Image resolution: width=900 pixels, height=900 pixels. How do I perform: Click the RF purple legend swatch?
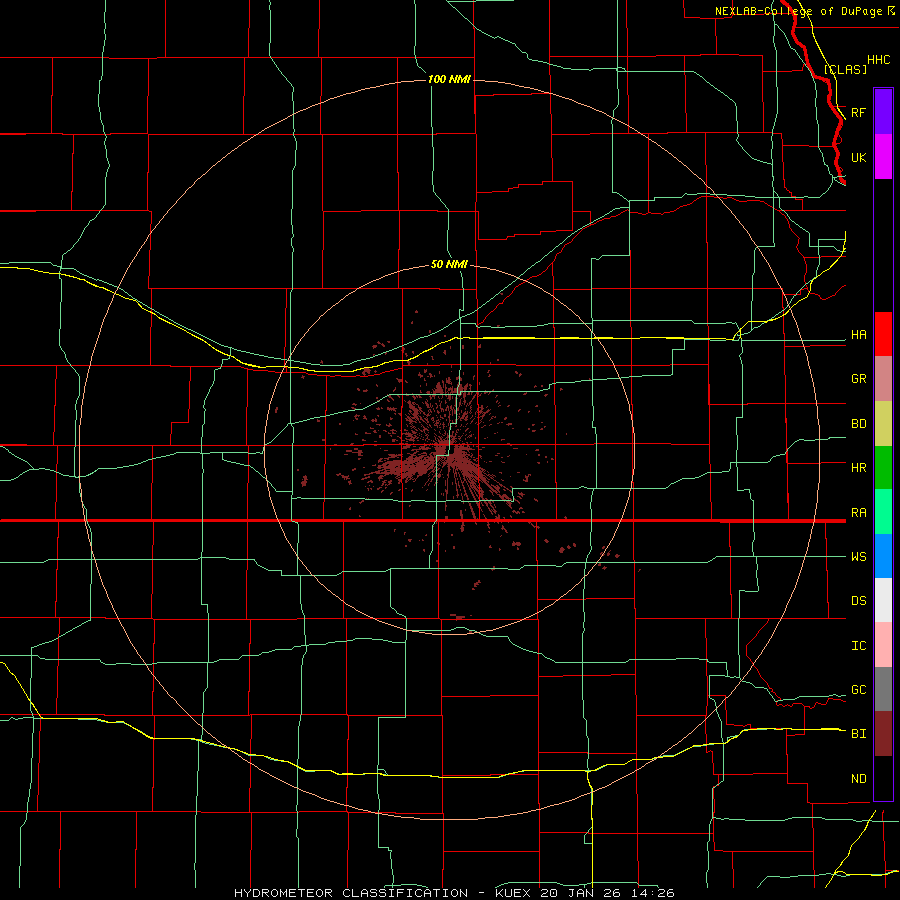(883, 112)
